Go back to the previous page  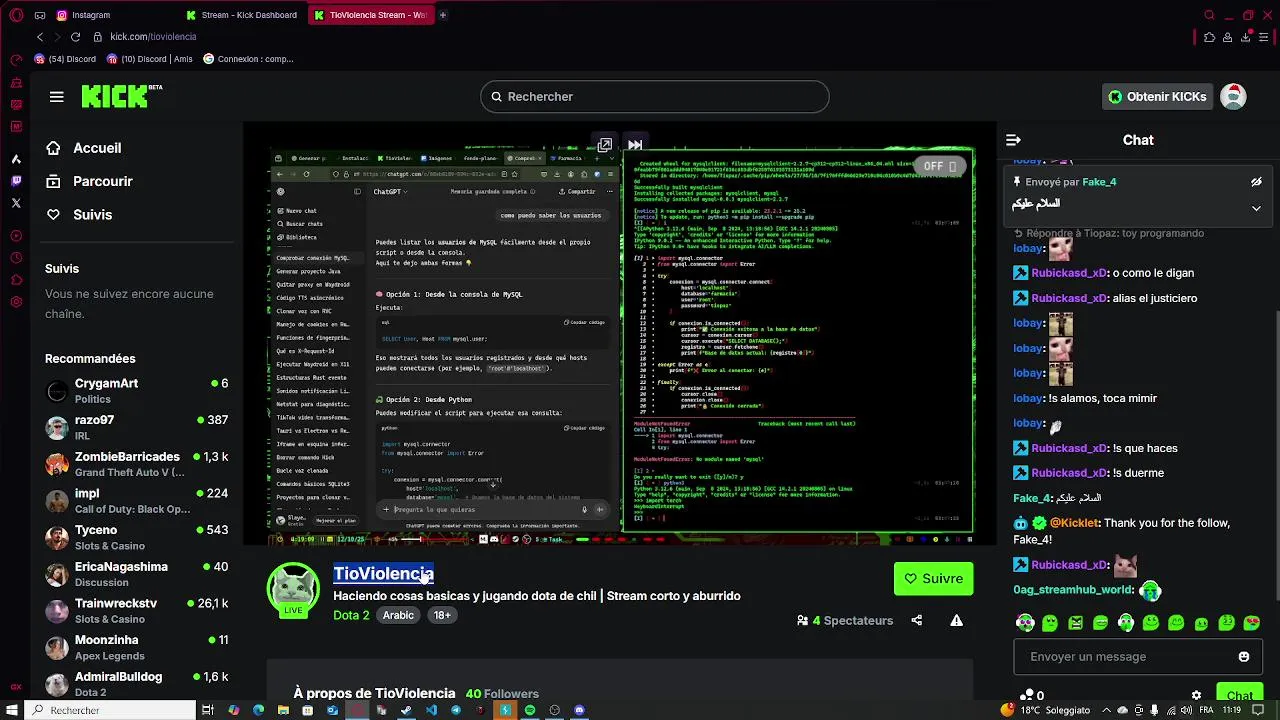tap(40, 37)
